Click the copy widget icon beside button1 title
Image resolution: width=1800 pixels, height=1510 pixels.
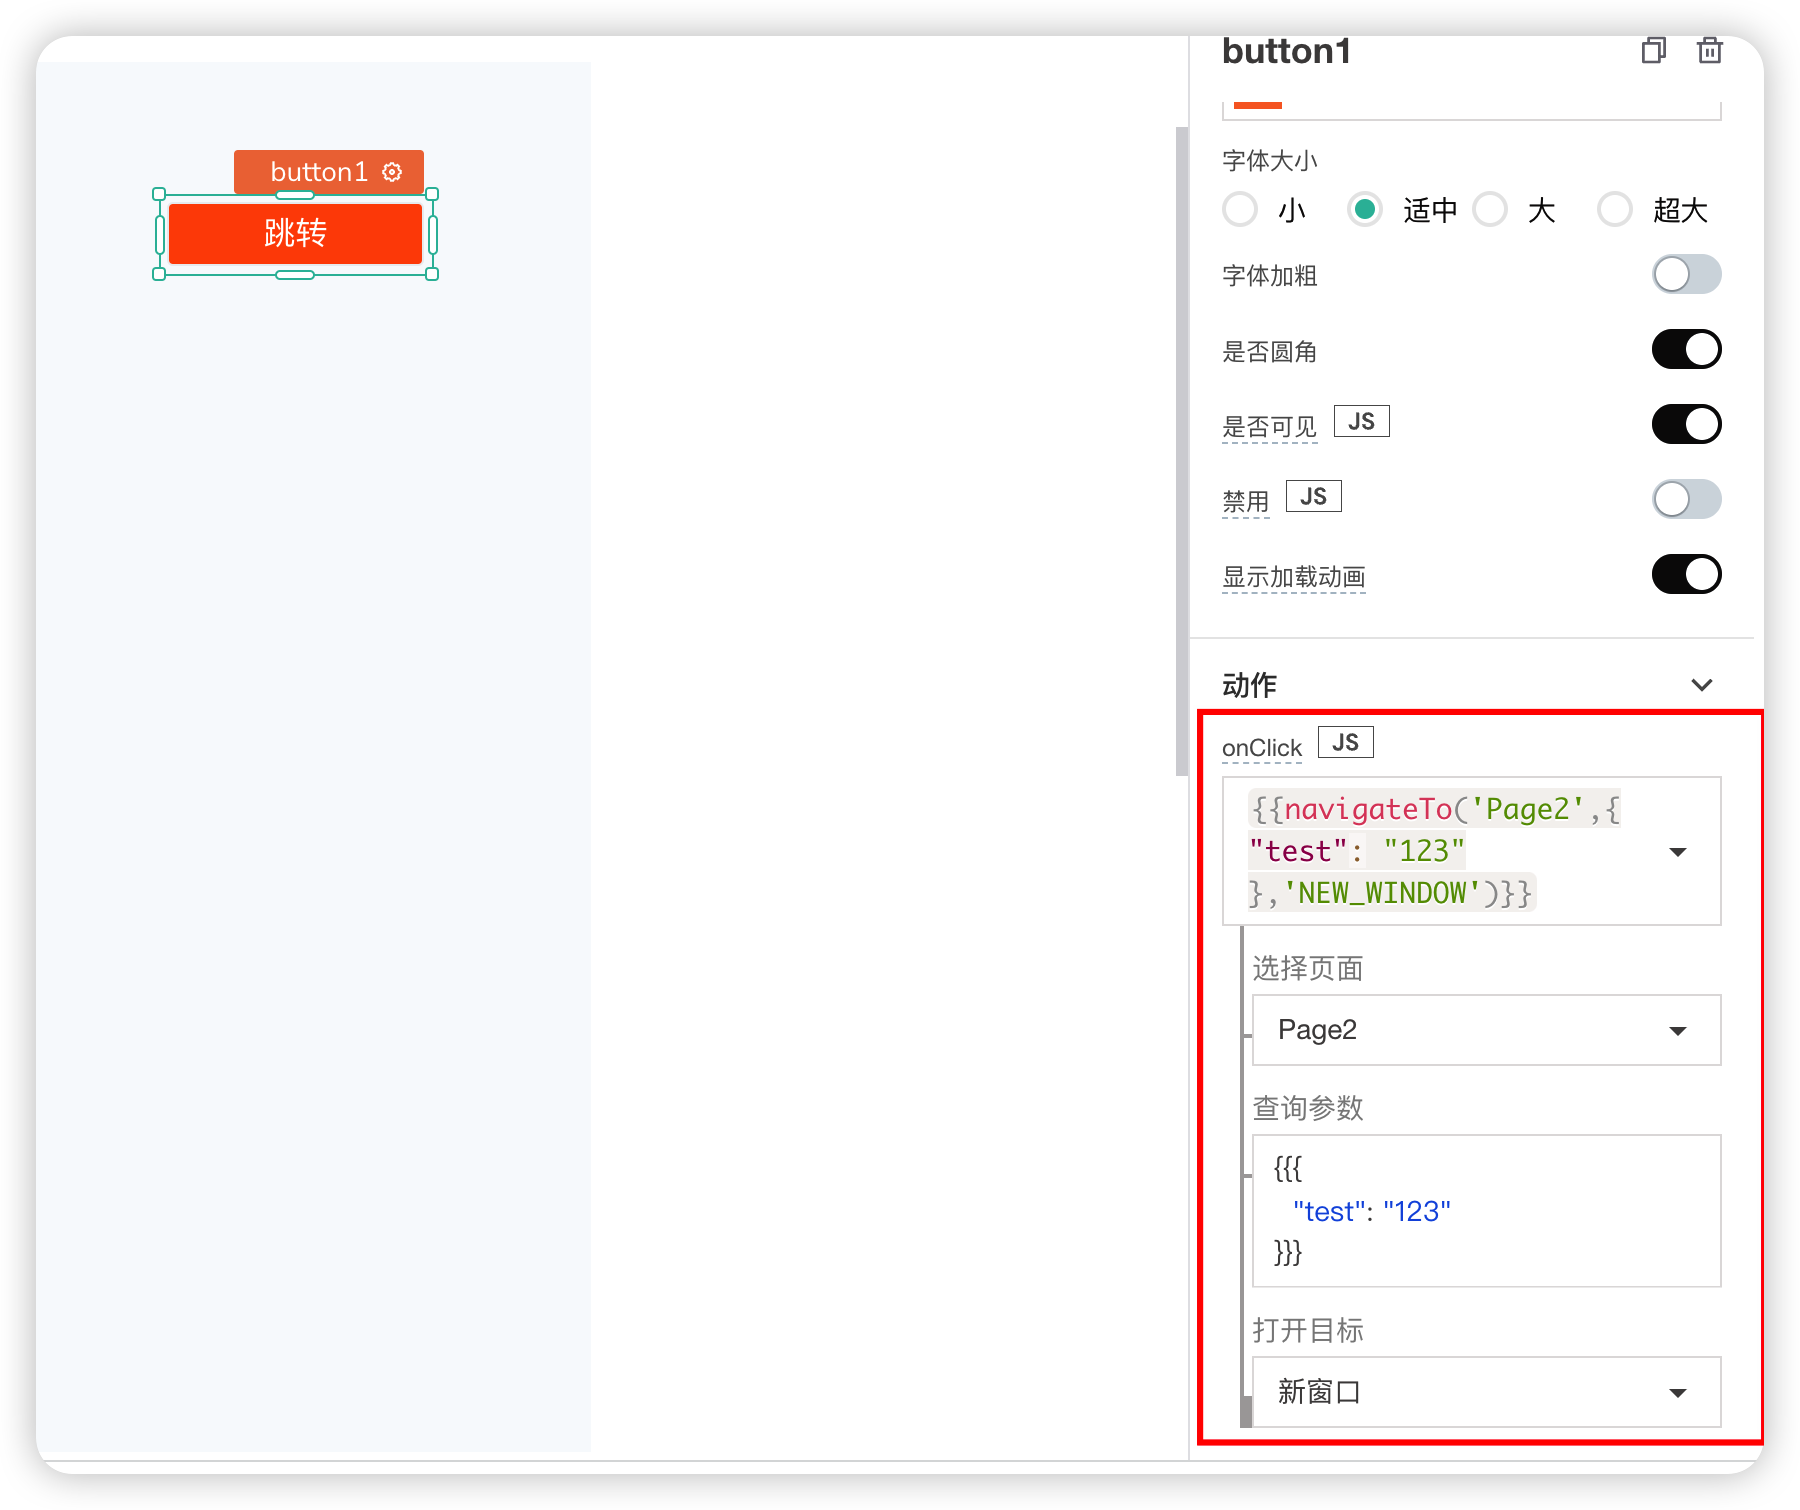(x=1653, y=50)
